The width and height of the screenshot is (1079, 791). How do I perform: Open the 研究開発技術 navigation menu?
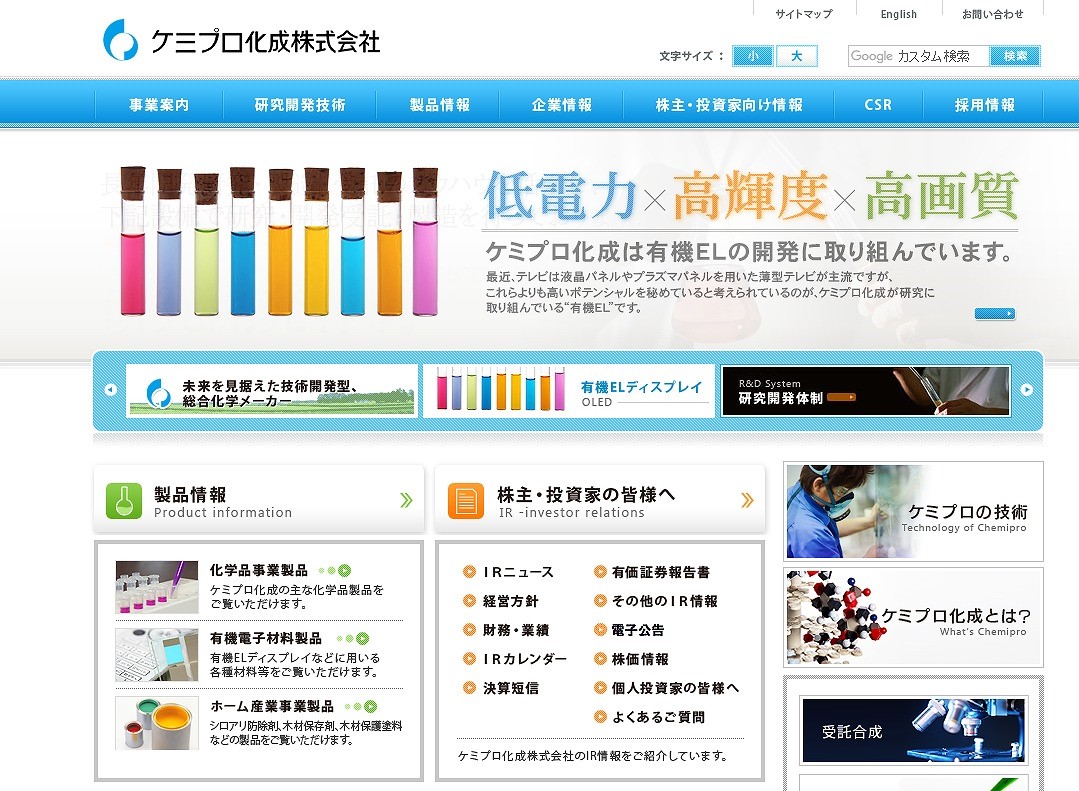click(x=300, y=105)
